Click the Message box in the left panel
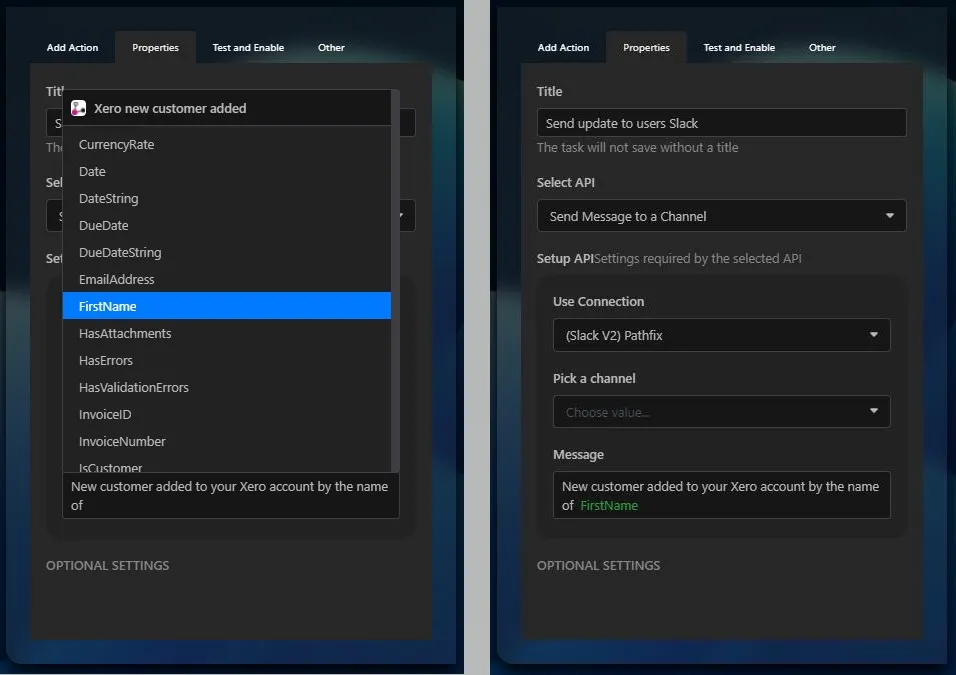This screenshot has height=675, width=956. (x=230, y=496)
